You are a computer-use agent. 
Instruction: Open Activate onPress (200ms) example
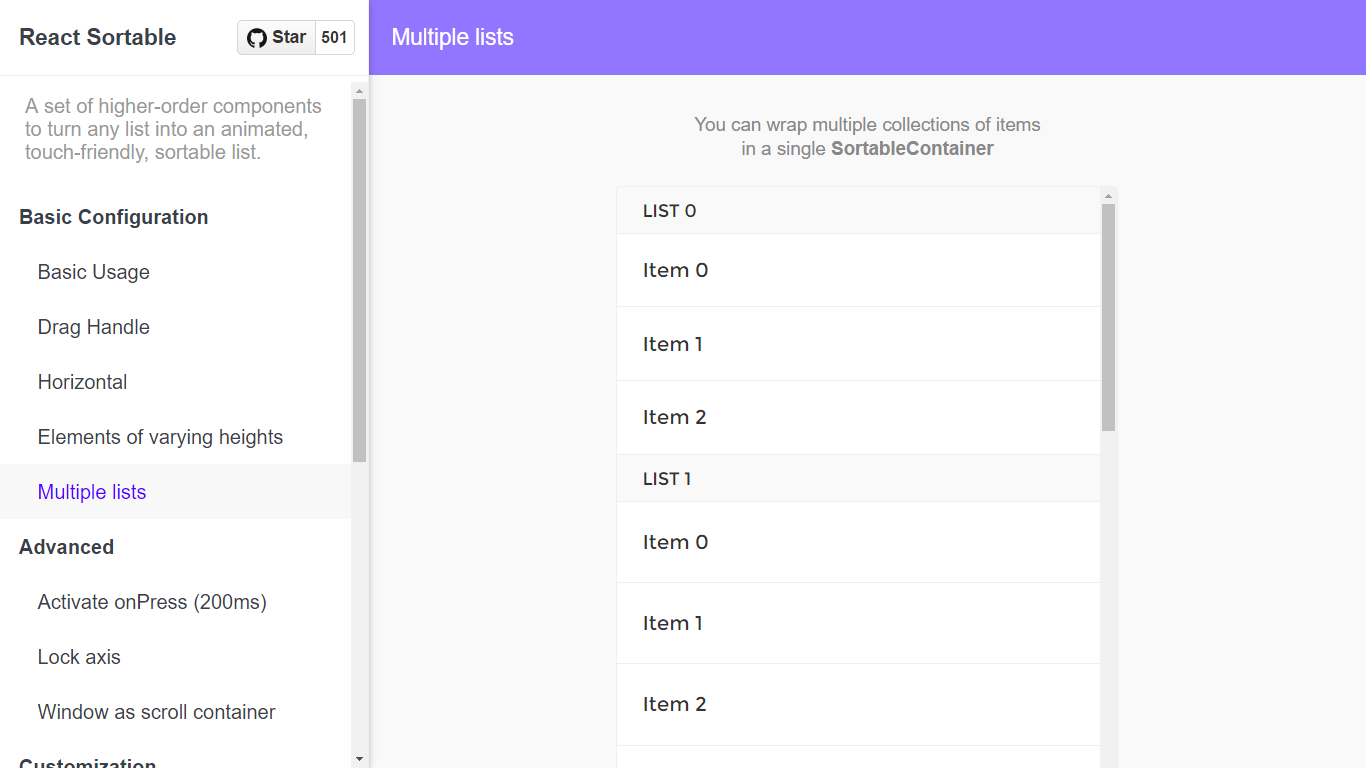point(151,601)
